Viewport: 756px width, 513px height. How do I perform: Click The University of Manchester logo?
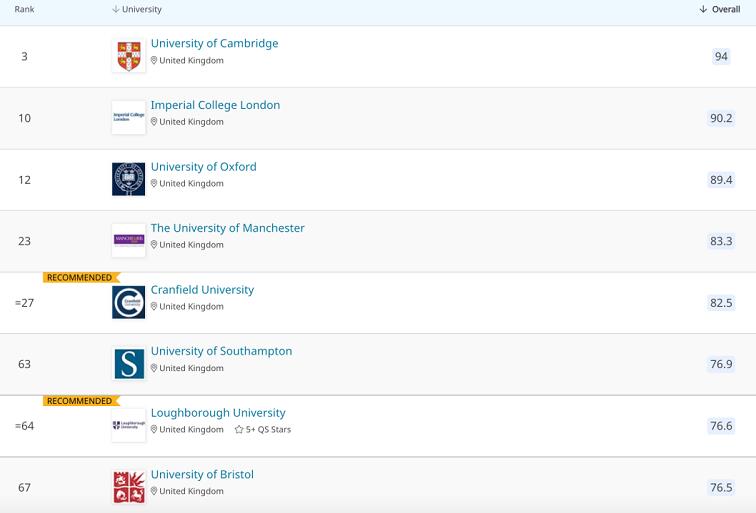pyautogui.click(x=128, y=240)
